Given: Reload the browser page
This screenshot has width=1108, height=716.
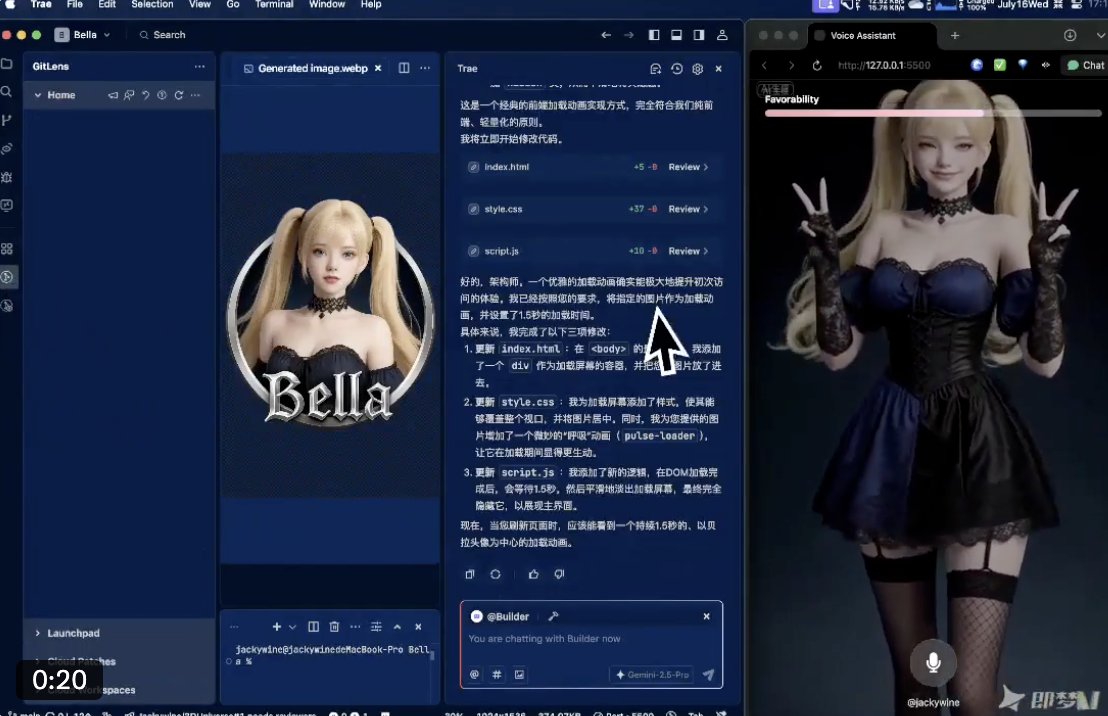Looking at the screenshot, I should coord(817,65).
